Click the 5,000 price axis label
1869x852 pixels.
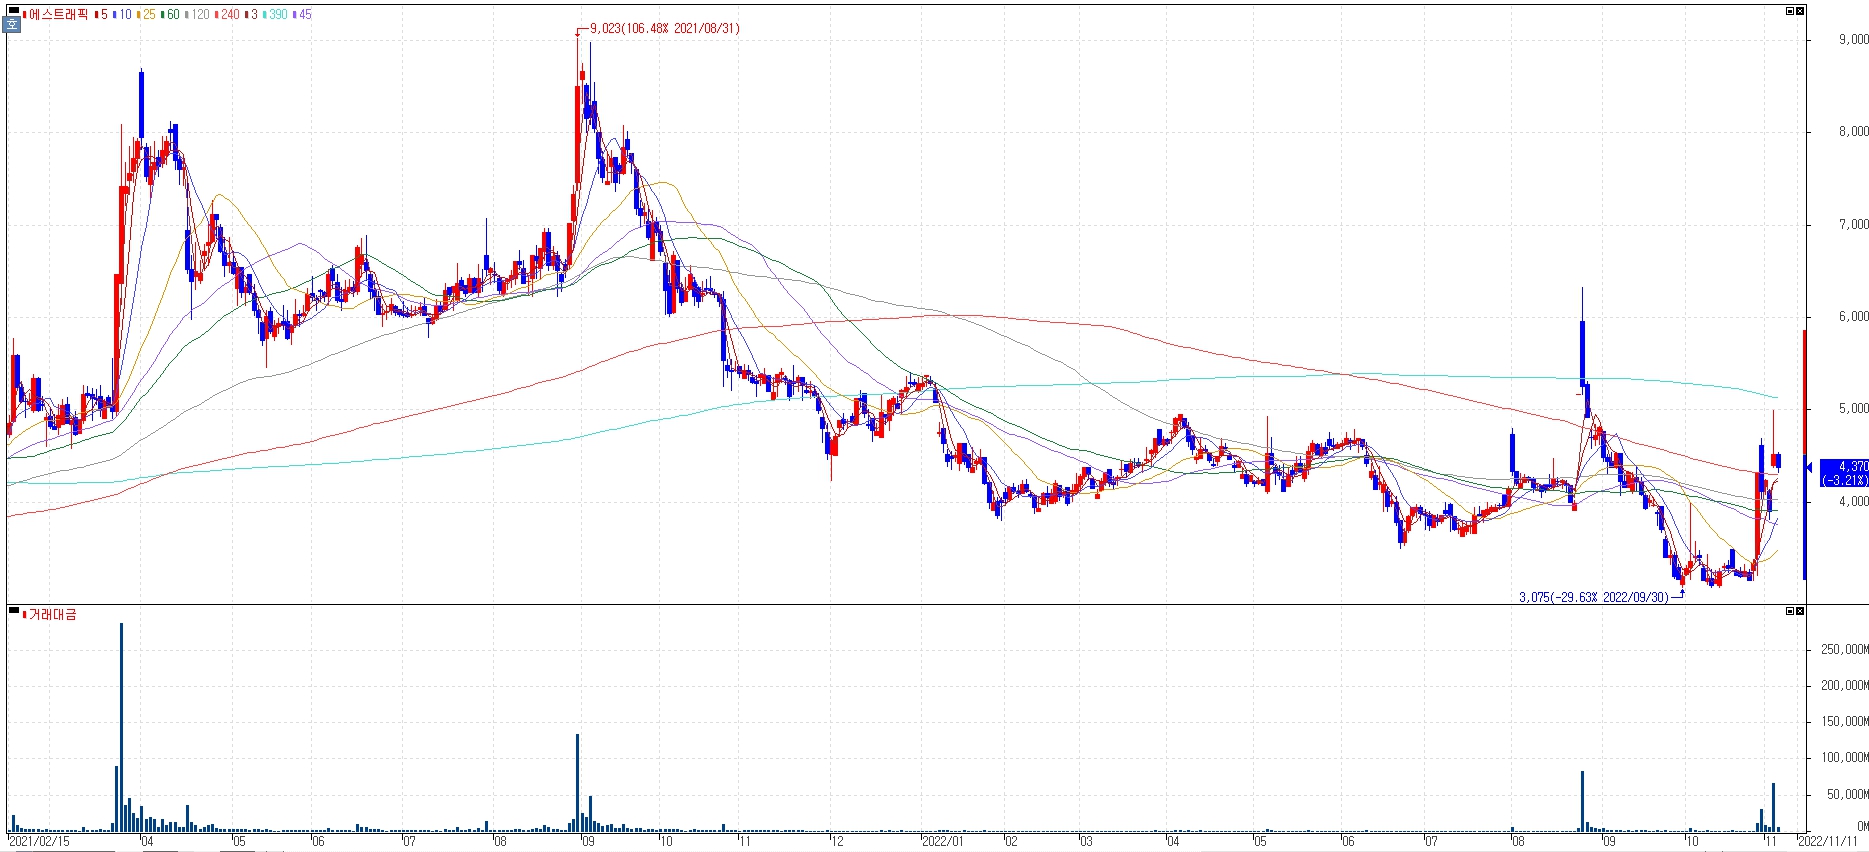pyautogui.click(x=1853, y=408)
